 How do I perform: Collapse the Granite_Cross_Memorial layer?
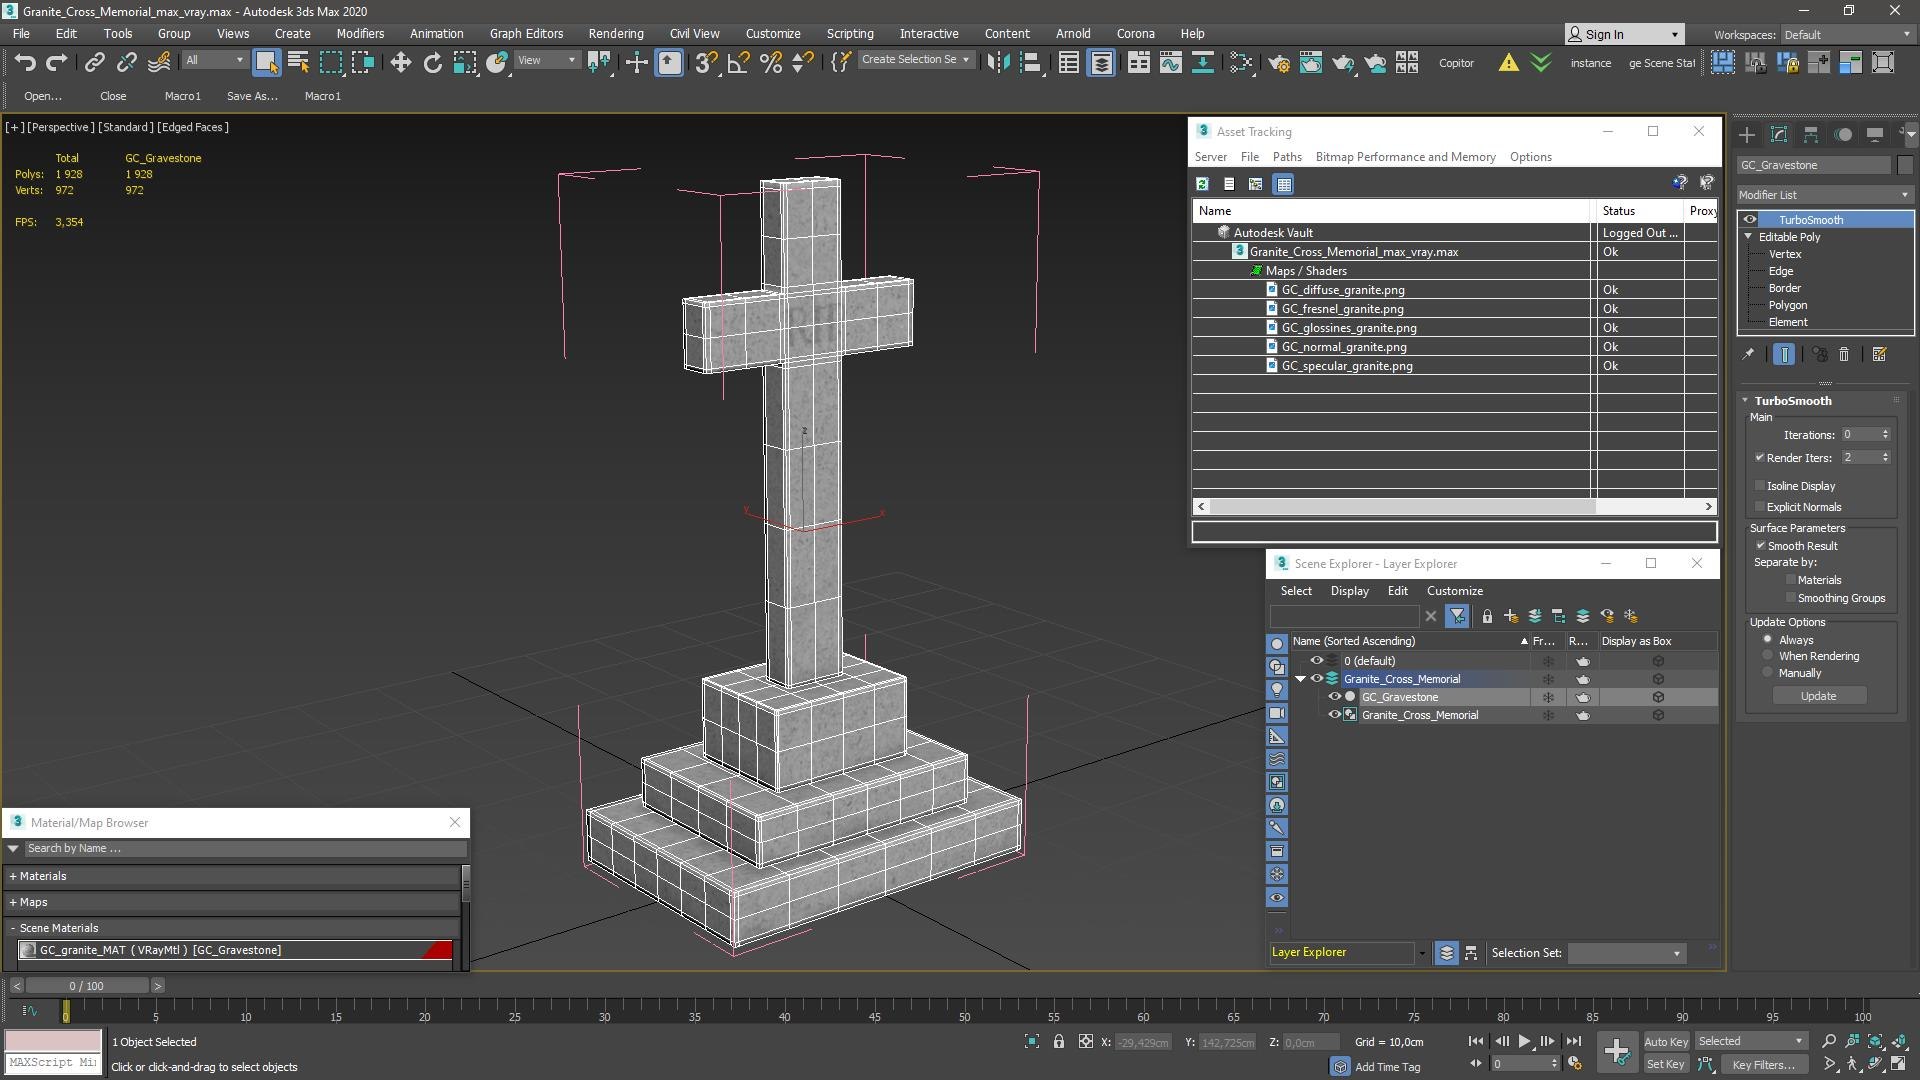point(1301,679)
